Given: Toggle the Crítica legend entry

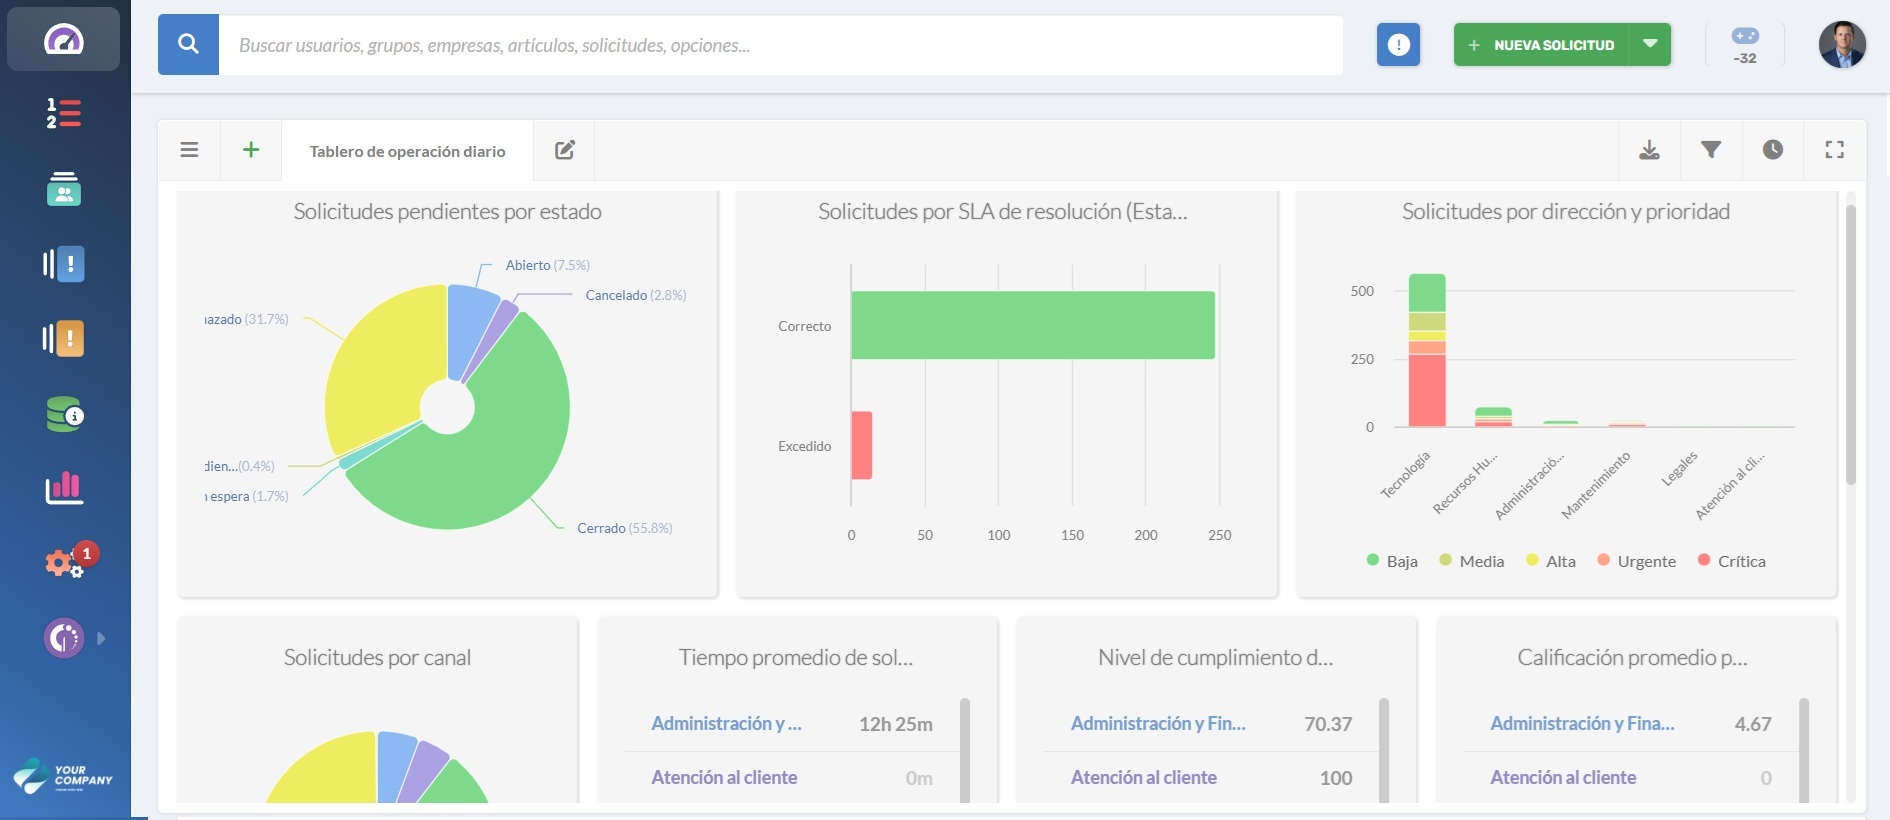Looking at the screenshot, I should click(1731, 561).
